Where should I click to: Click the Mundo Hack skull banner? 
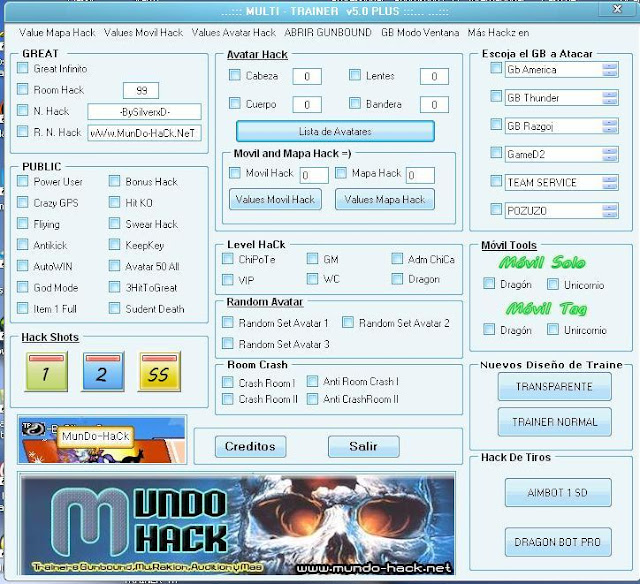(237, 525)
